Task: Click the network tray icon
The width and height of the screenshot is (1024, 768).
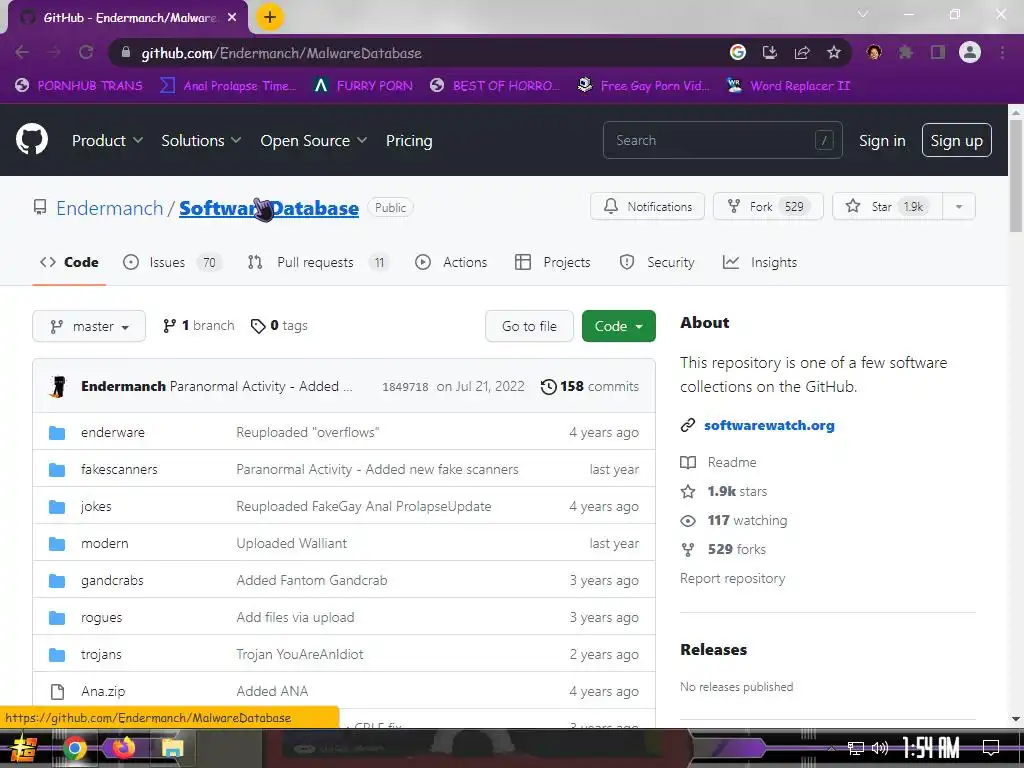Action: coord(856,748)
